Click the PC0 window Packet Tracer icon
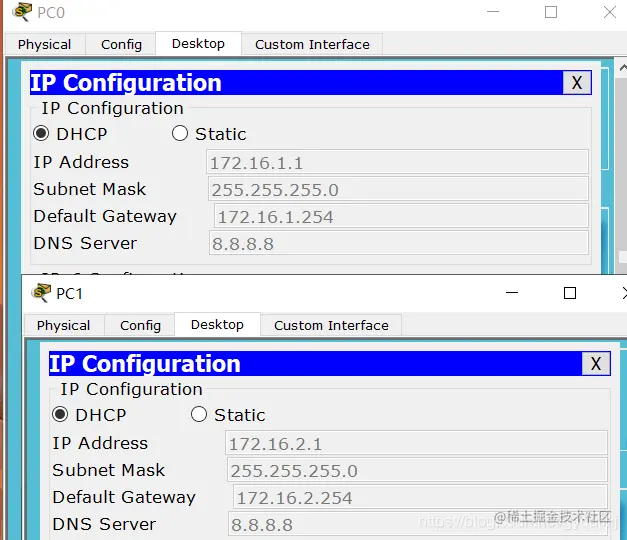 pyautogui.click(x=22, y=12)
